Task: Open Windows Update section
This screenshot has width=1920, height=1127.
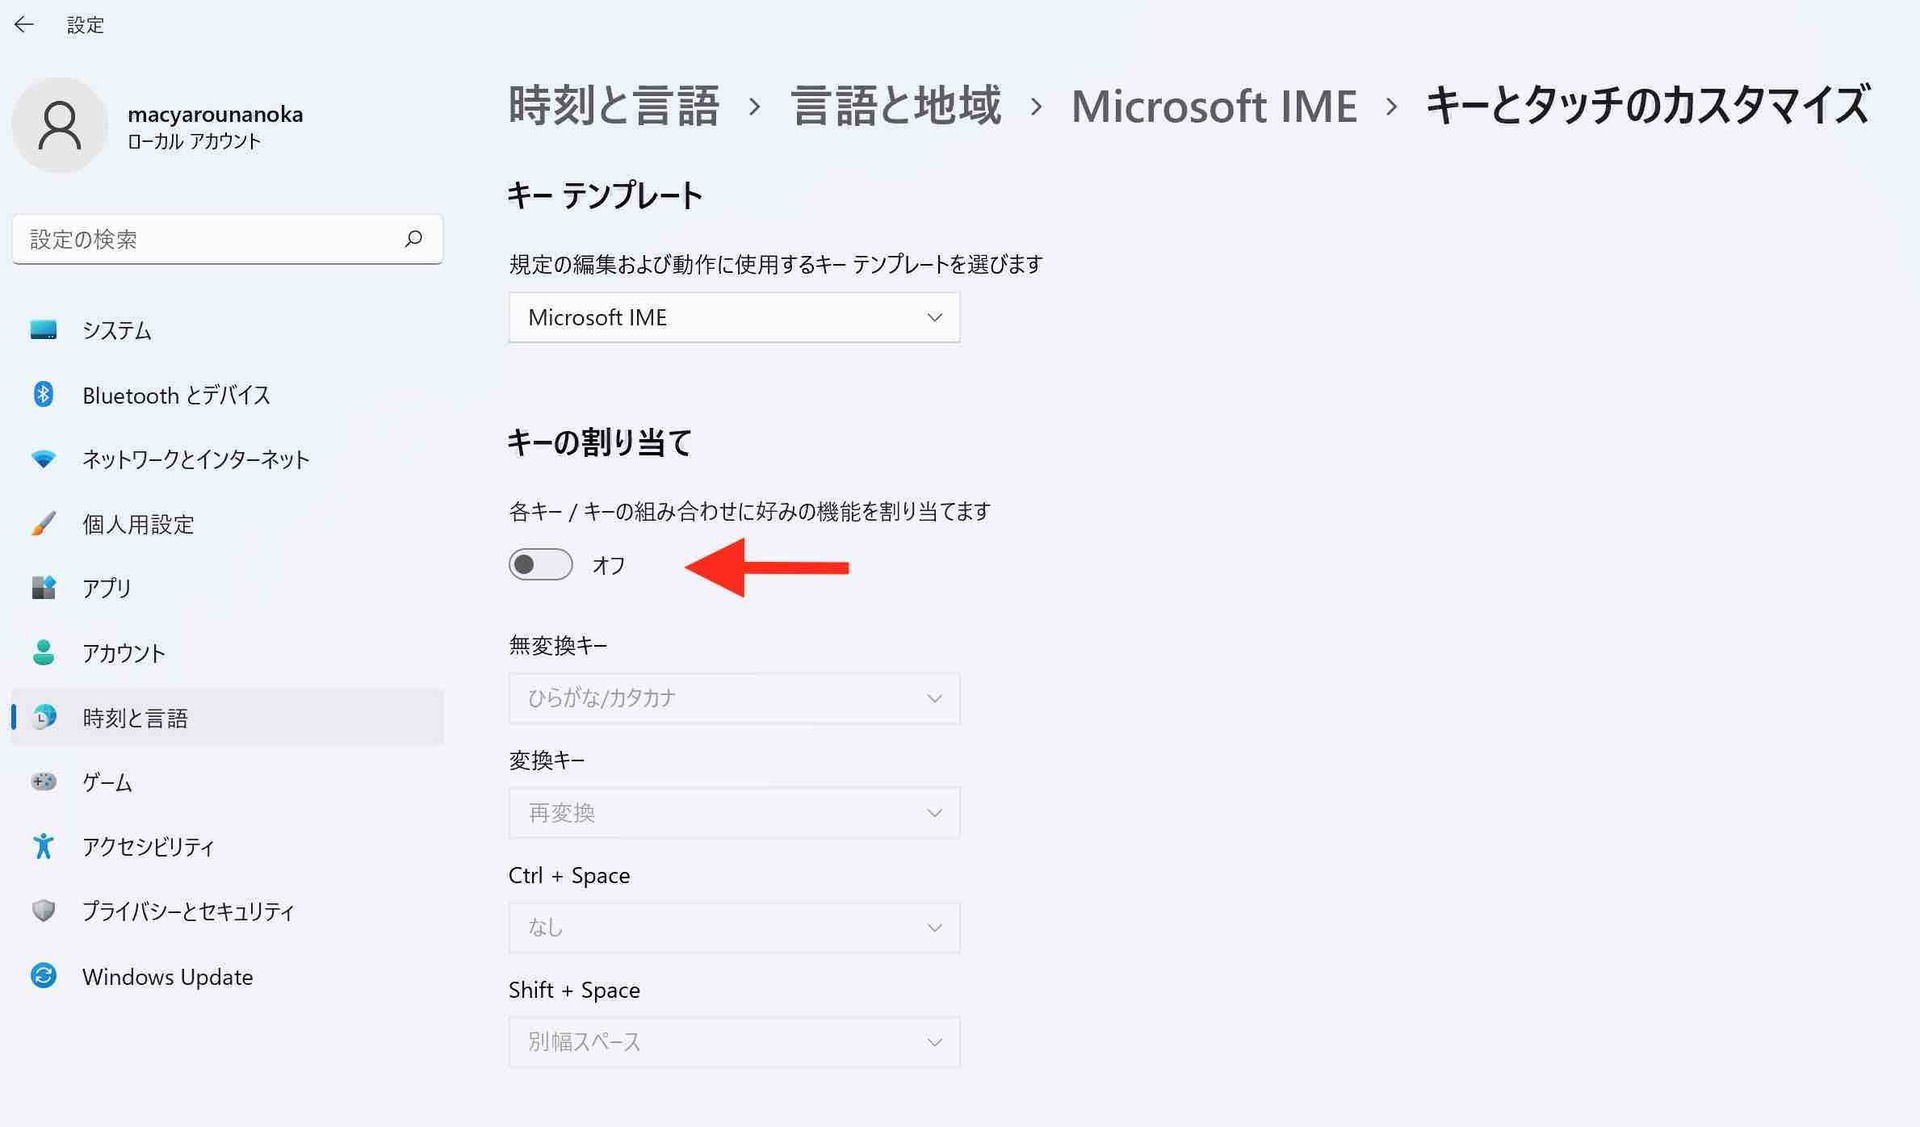Action: [x=227, y=976]
